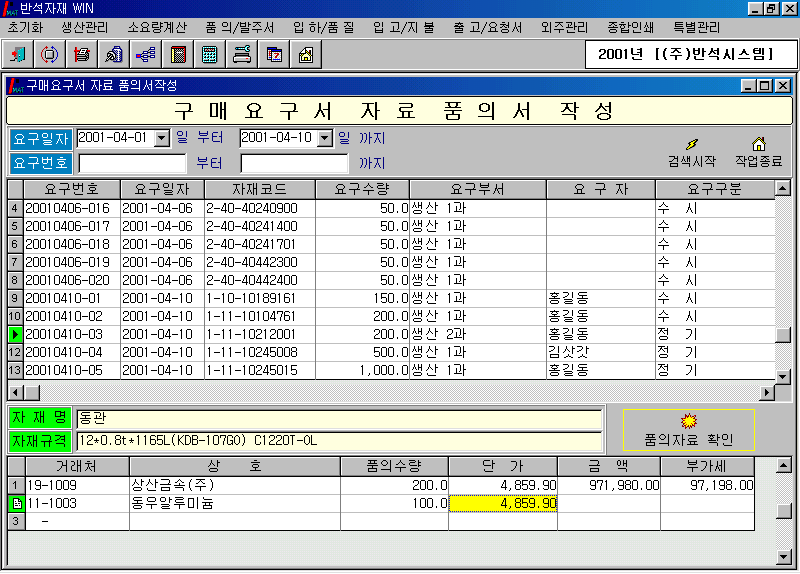Open the start date 2001-04-01 dropdown
800x574 pixels.
(x=162, y=138)
